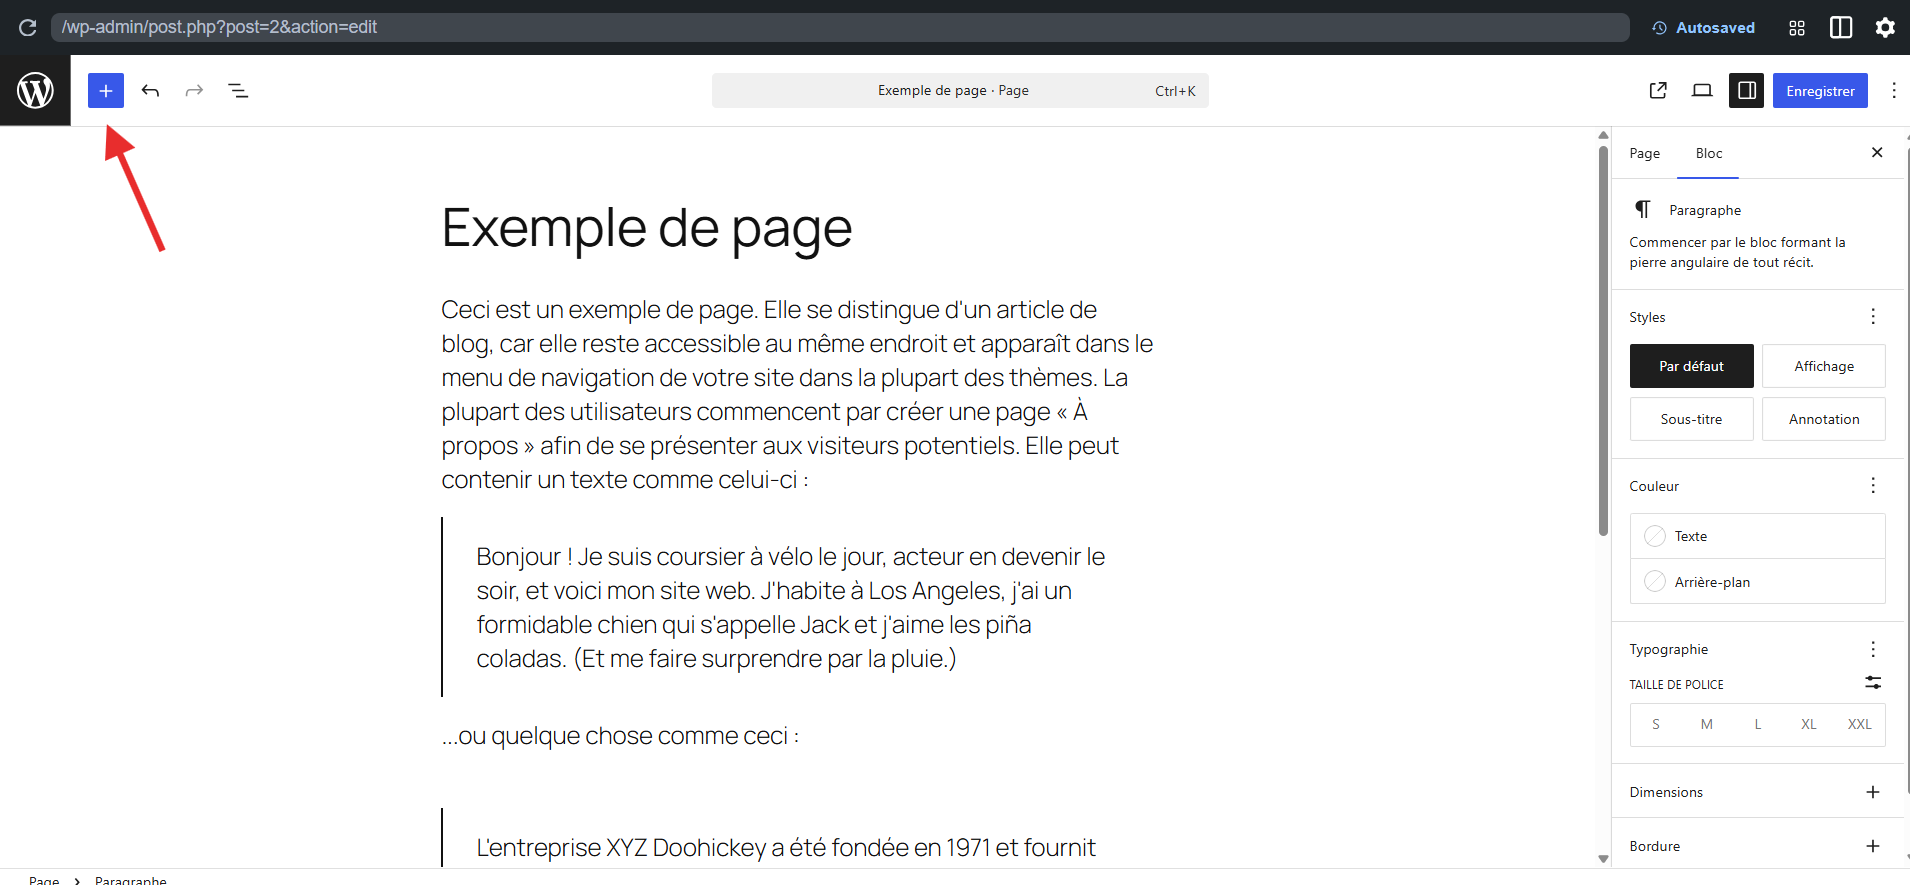Image resolution: width=1910 pixels, height=885 pixels.
Task: Open the editor options kebab menu
Action: point(1893,91)
